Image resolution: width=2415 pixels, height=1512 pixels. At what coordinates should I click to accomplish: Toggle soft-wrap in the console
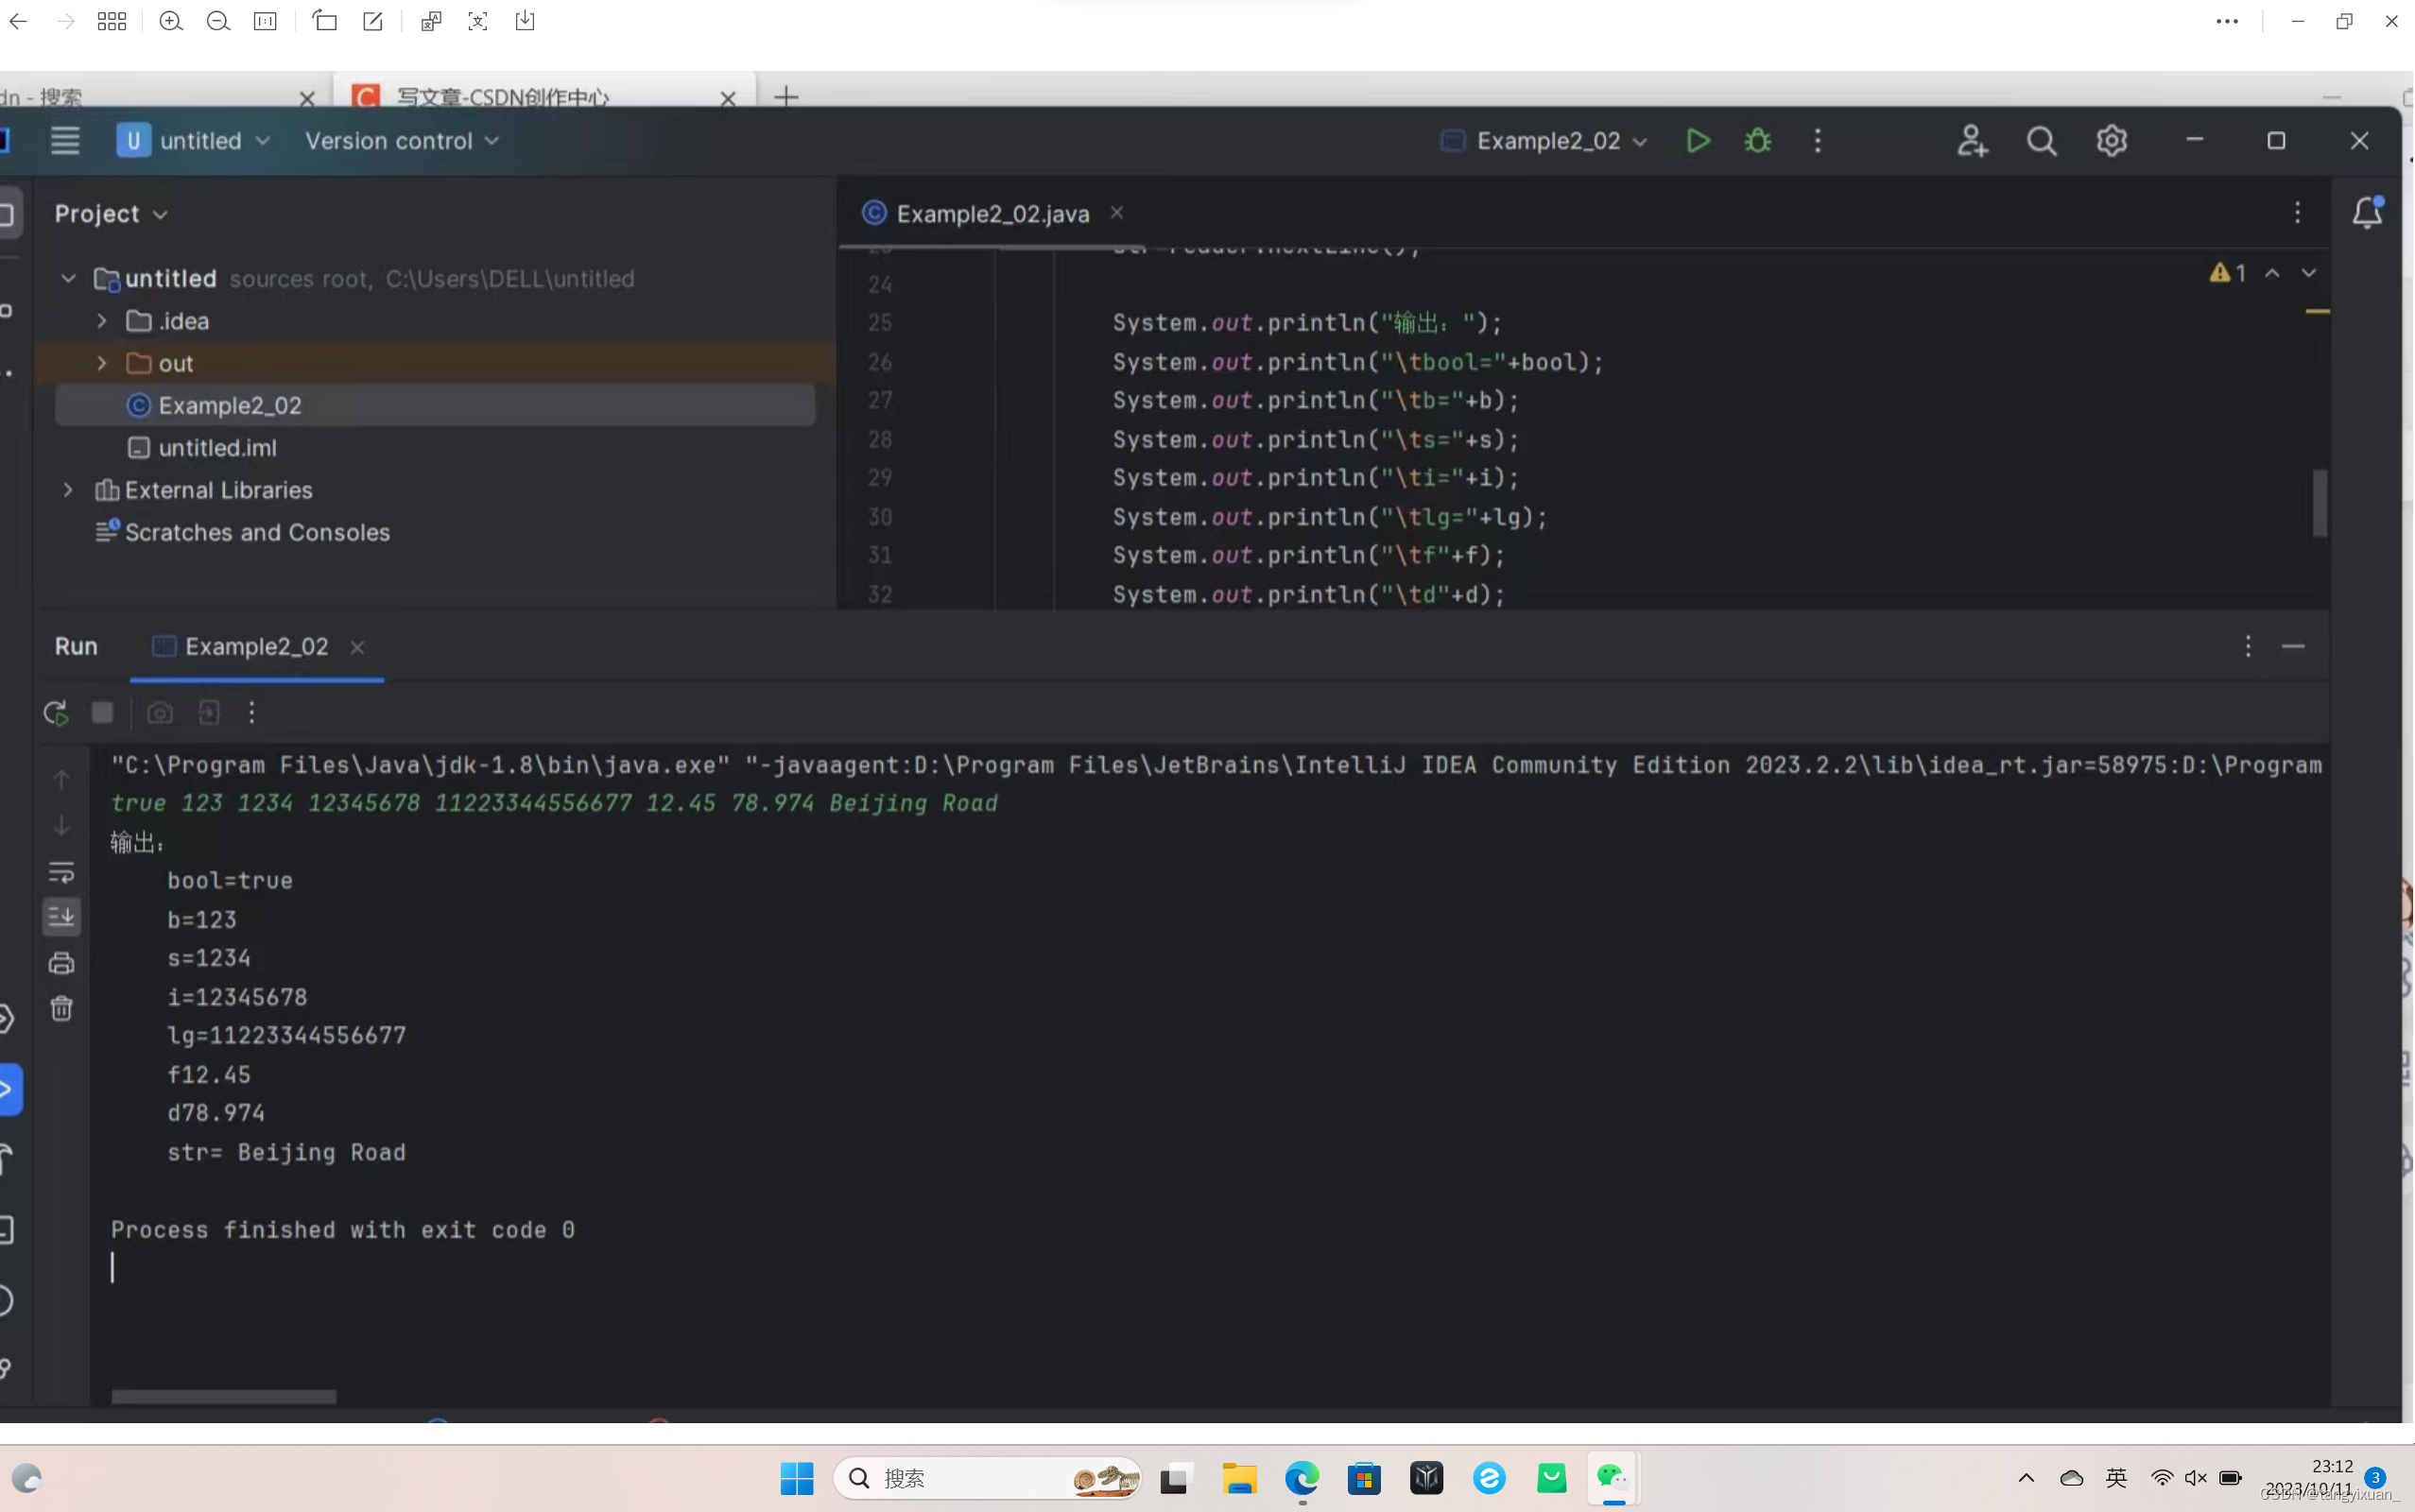click(x=62, y=872)
